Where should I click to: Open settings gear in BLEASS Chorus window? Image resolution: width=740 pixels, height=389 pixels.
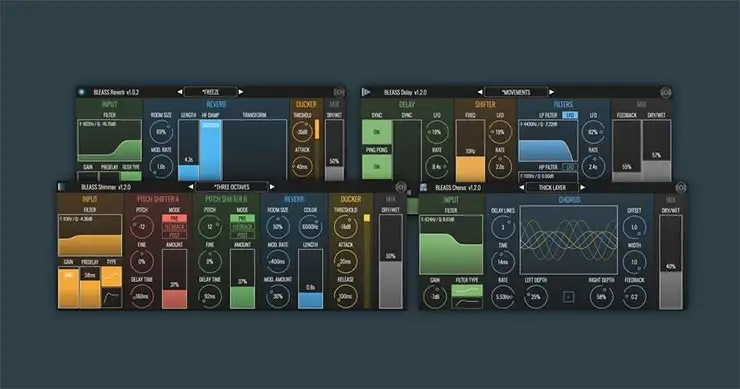coord(681,187)
